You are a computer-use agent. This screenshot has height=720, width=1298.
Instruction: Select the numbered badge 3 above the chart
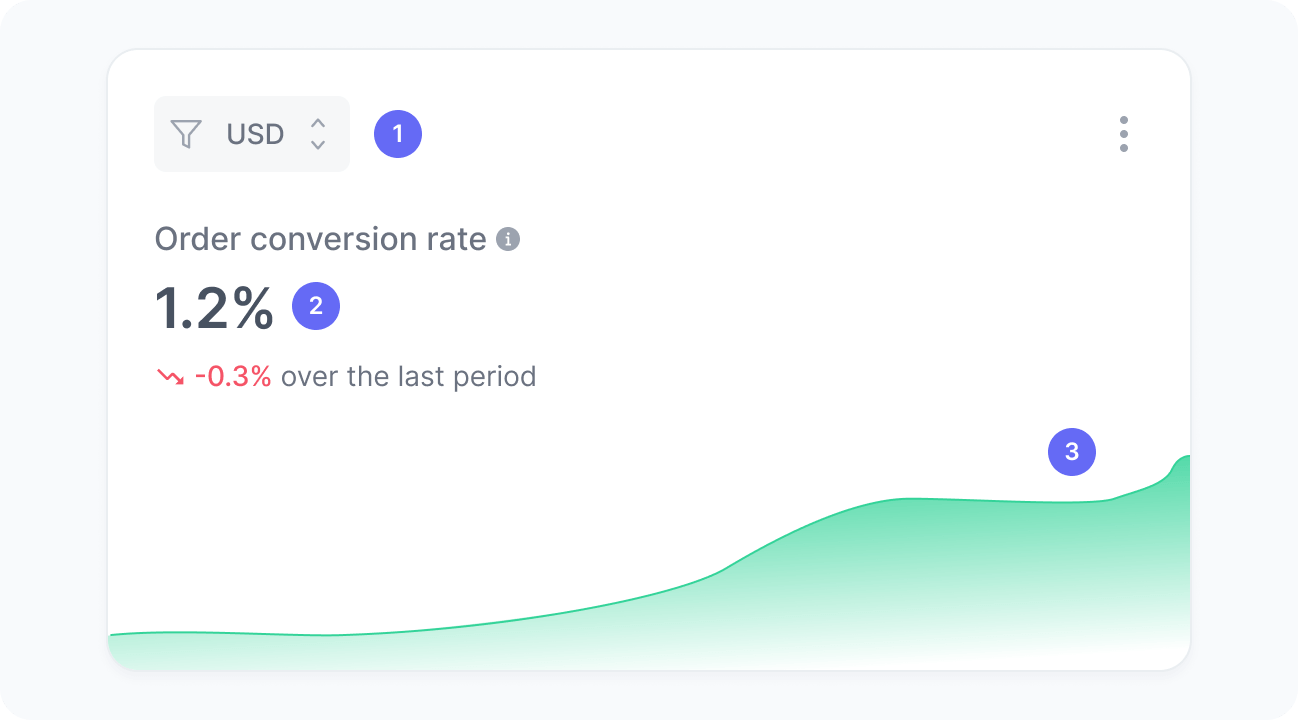[1071, 452]
